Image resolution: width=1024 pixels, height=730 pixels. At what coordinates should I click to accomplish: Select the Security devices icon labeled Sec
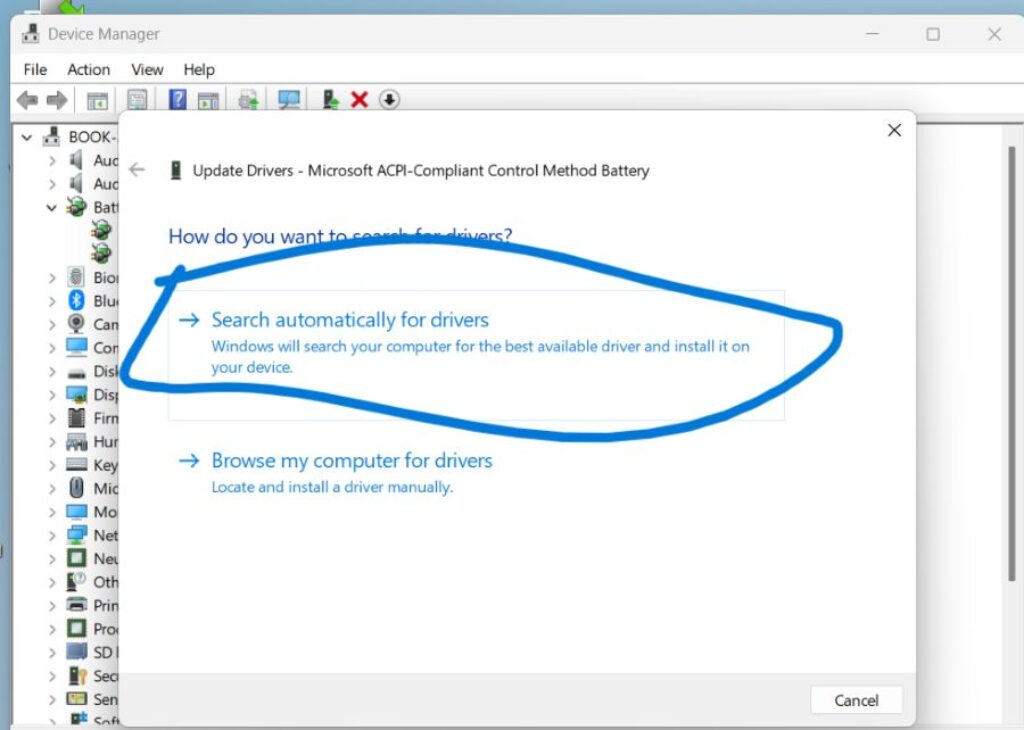pos(76,675)
